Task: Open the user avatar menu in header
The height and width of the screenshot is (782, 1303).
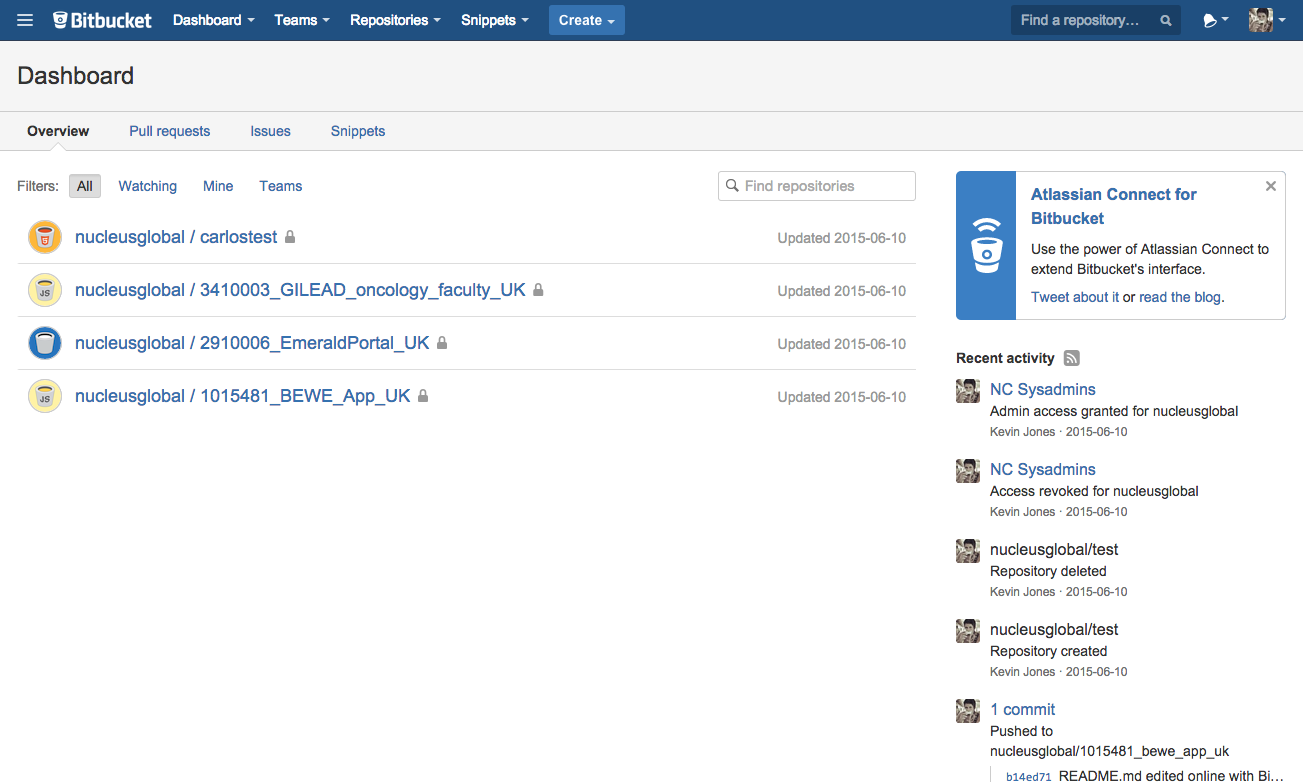Action: pyautogui.click(x=1267, y=20)
